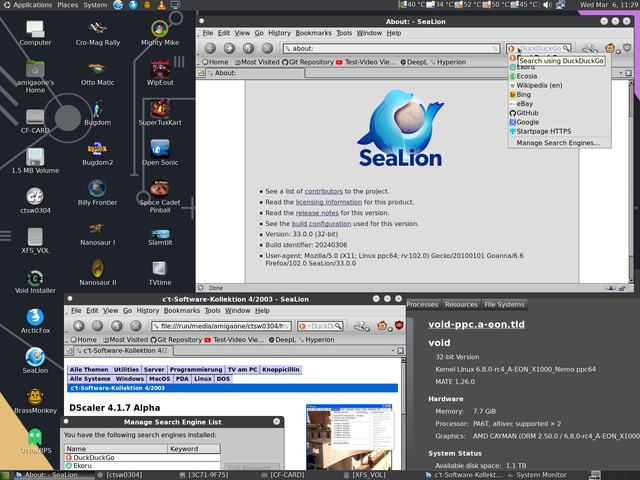Open Nanosaur II desktop icon
This screenshot has width=640, height=480.
click(98, 273)
